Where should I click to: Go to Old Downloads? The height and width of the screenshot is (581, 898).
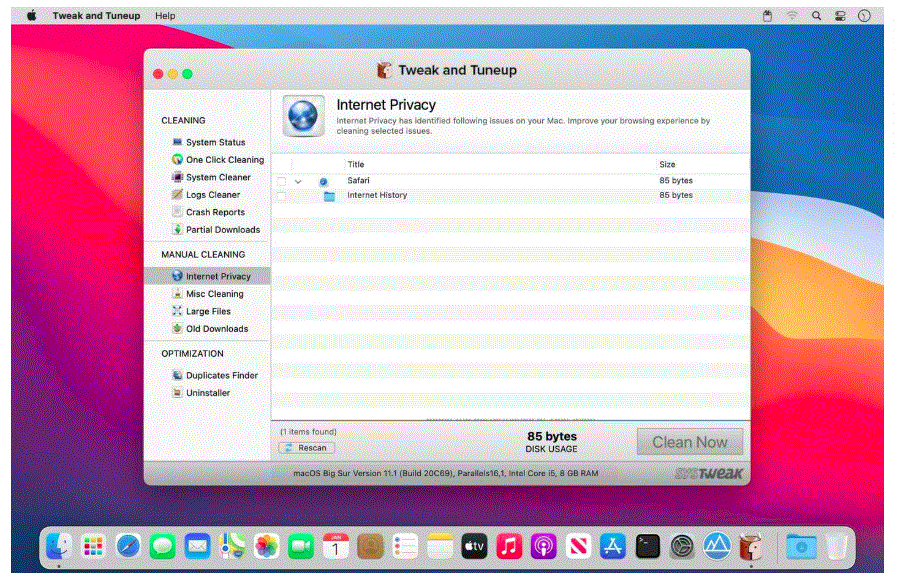(210, 329)
